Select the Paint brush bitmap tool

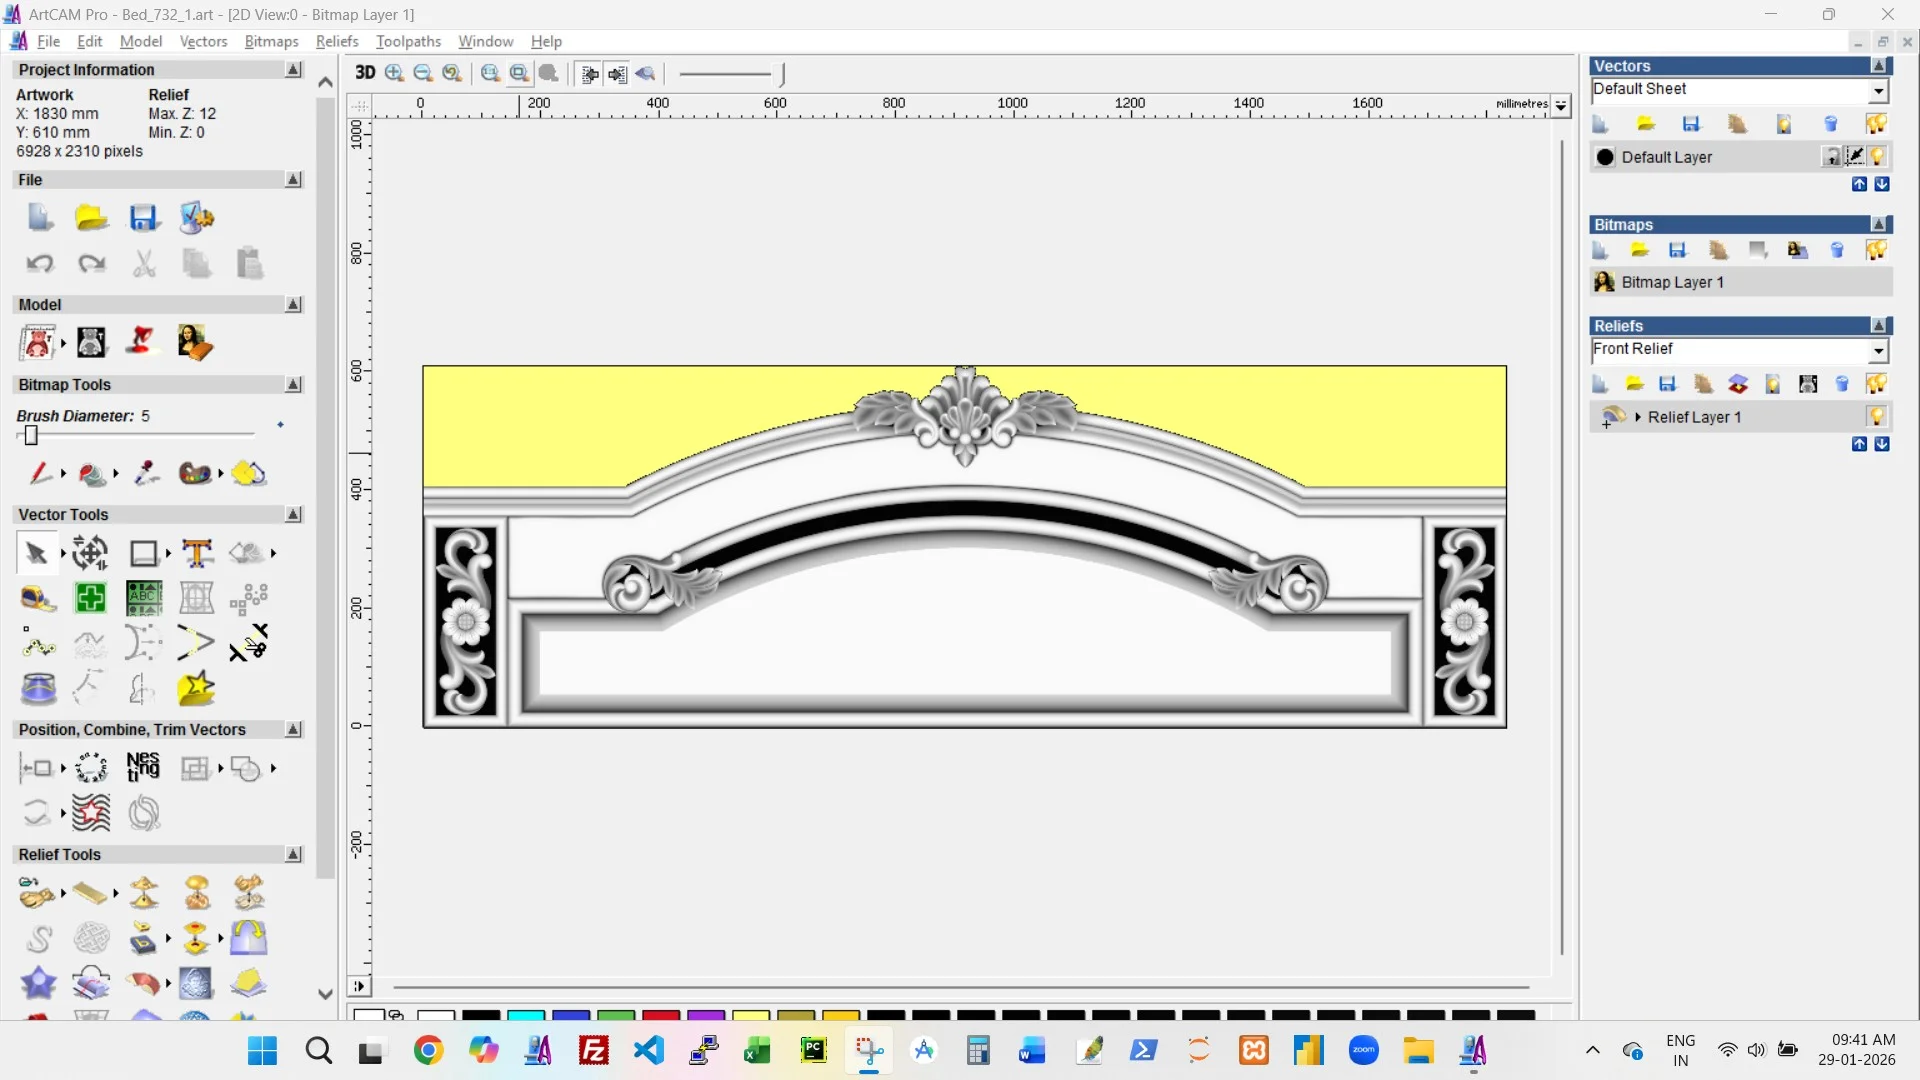pyautogui.click(x=39, y=473)
